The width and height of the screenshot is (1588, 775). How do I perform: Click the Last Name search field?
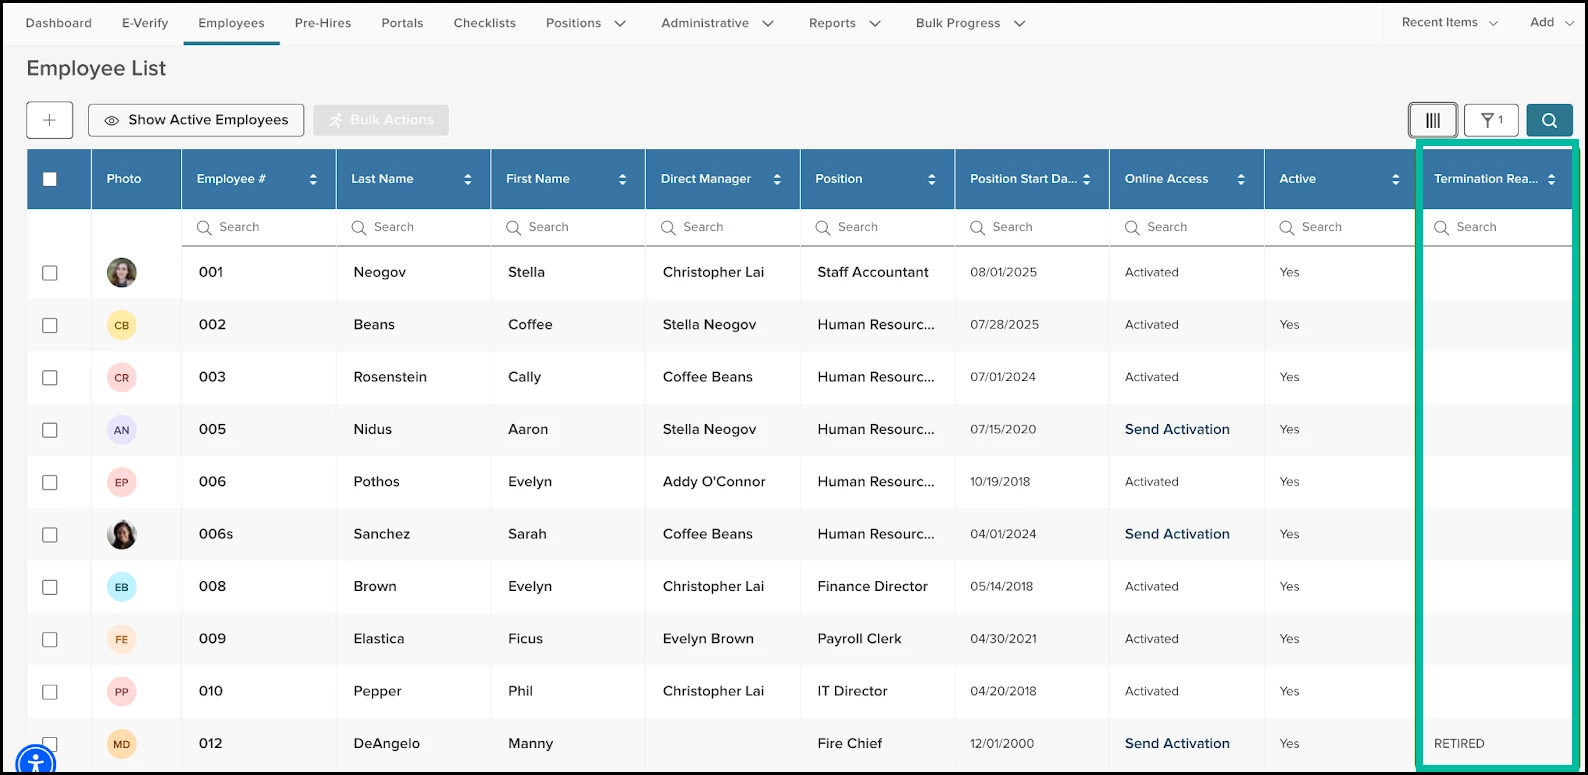(x=413, y=227)
